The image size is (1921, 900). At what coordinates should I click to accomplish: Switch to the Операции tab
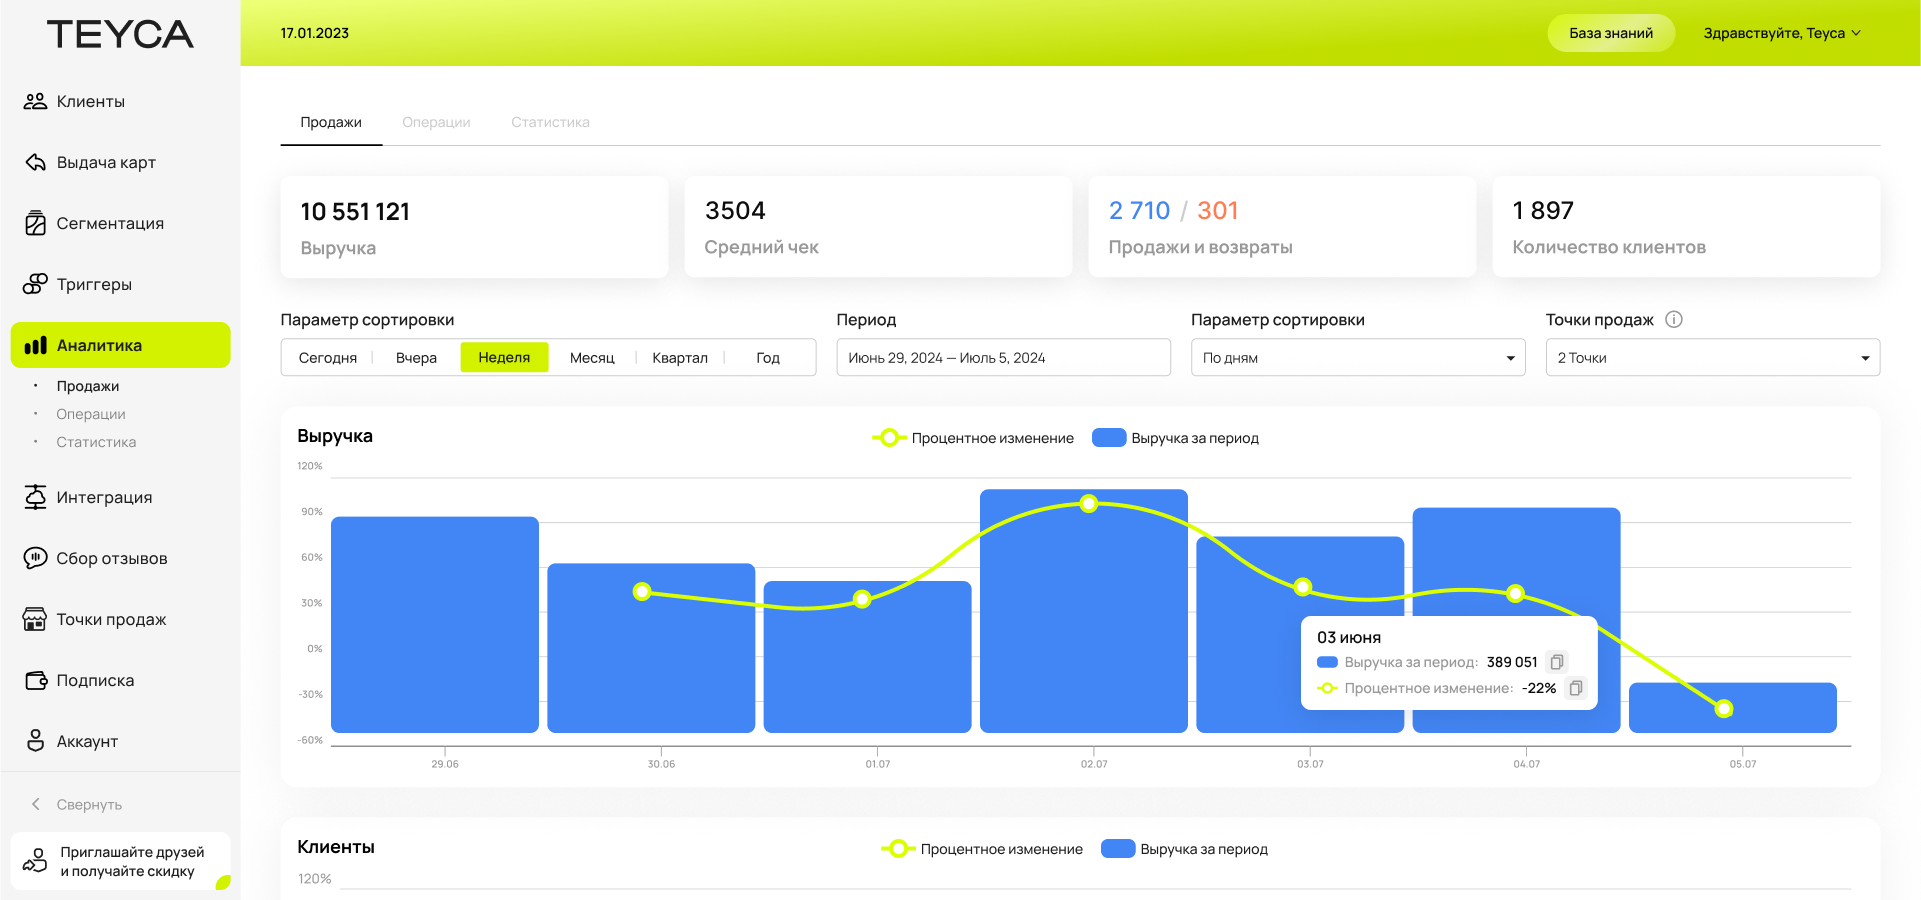[x=436, y=122]
